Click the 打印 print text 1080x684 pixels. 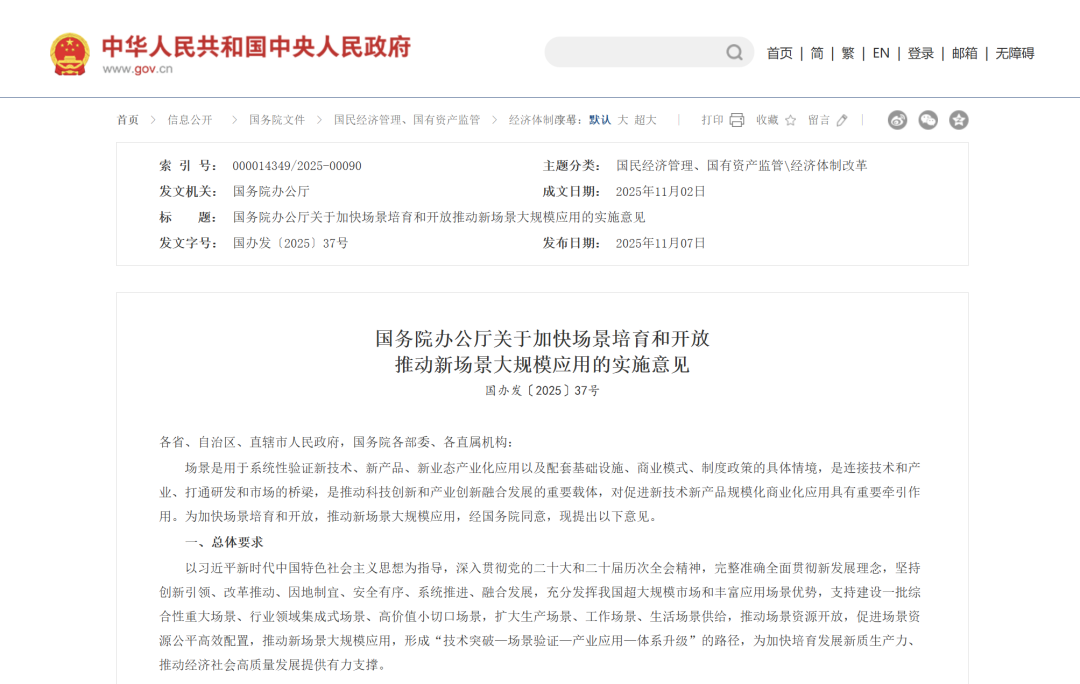[x=712, y=120]
